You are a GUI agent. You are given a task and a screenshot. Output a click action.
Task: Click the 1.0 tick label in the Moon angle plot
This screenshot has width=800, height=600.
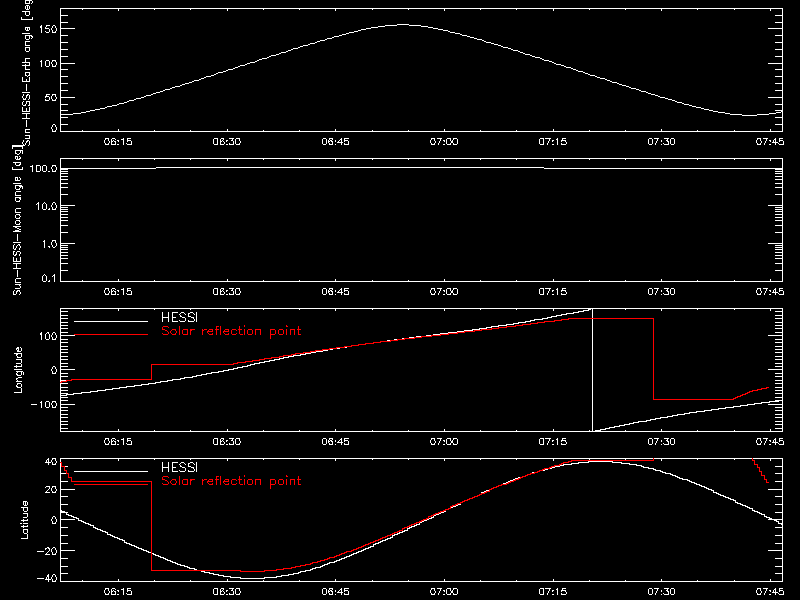point(49,244)
